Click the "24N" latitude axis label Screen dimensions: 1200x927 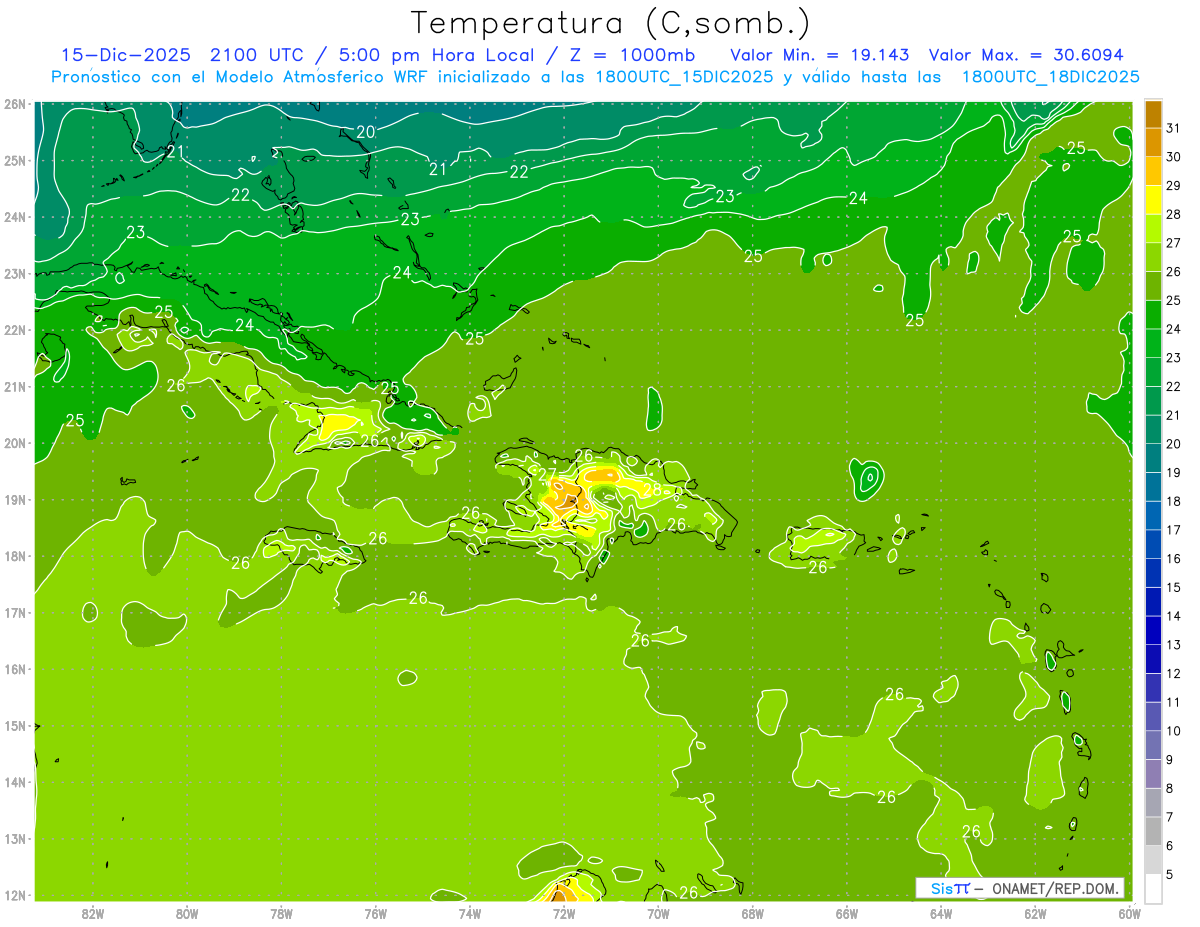tap(14, 217)
